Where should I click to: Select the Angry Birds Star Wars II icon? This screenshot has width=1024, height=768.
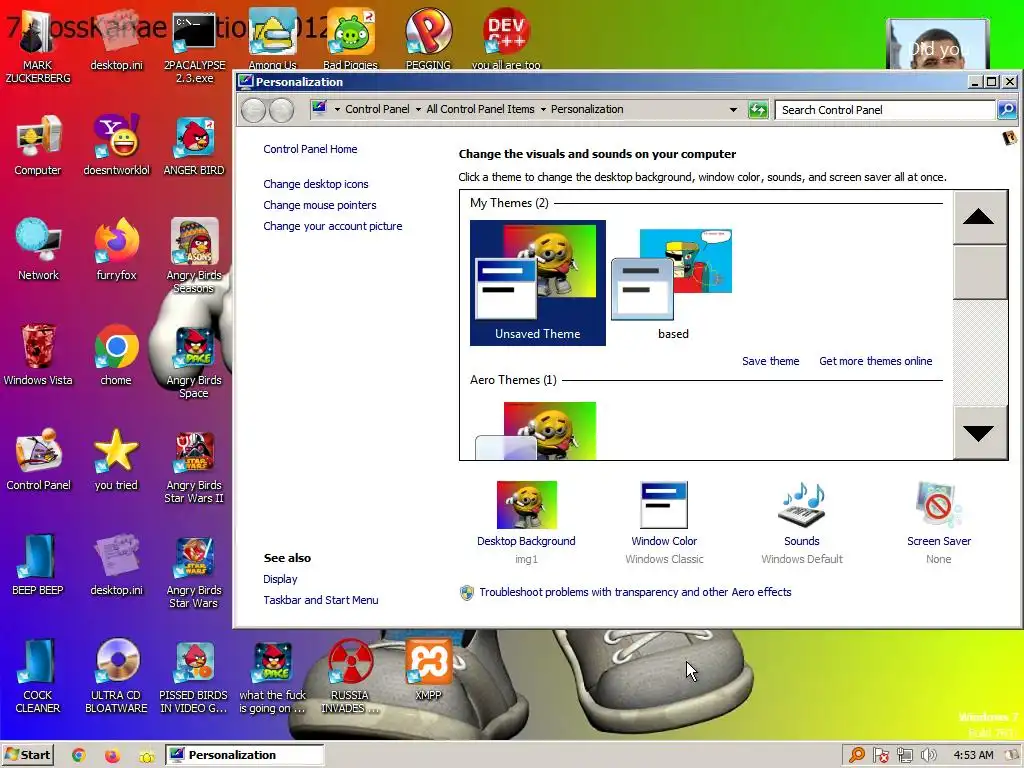[x=194, y=466]
